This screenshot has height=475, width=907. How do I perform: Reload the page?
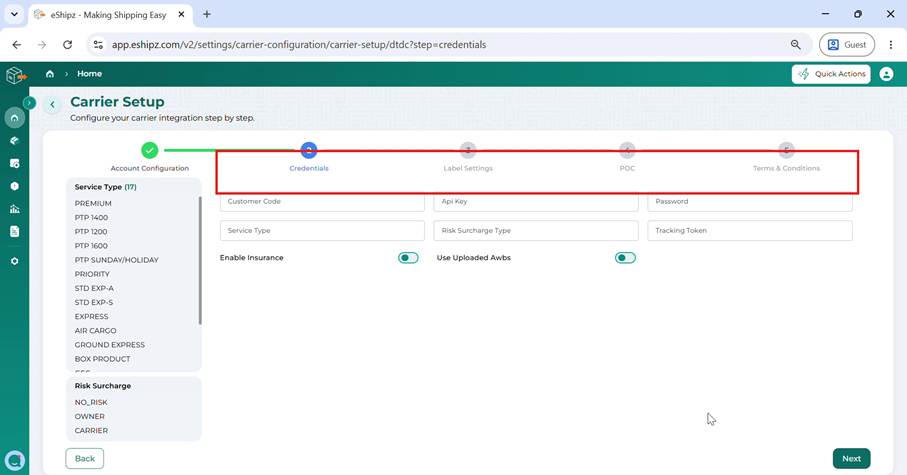tap(68, 45)
